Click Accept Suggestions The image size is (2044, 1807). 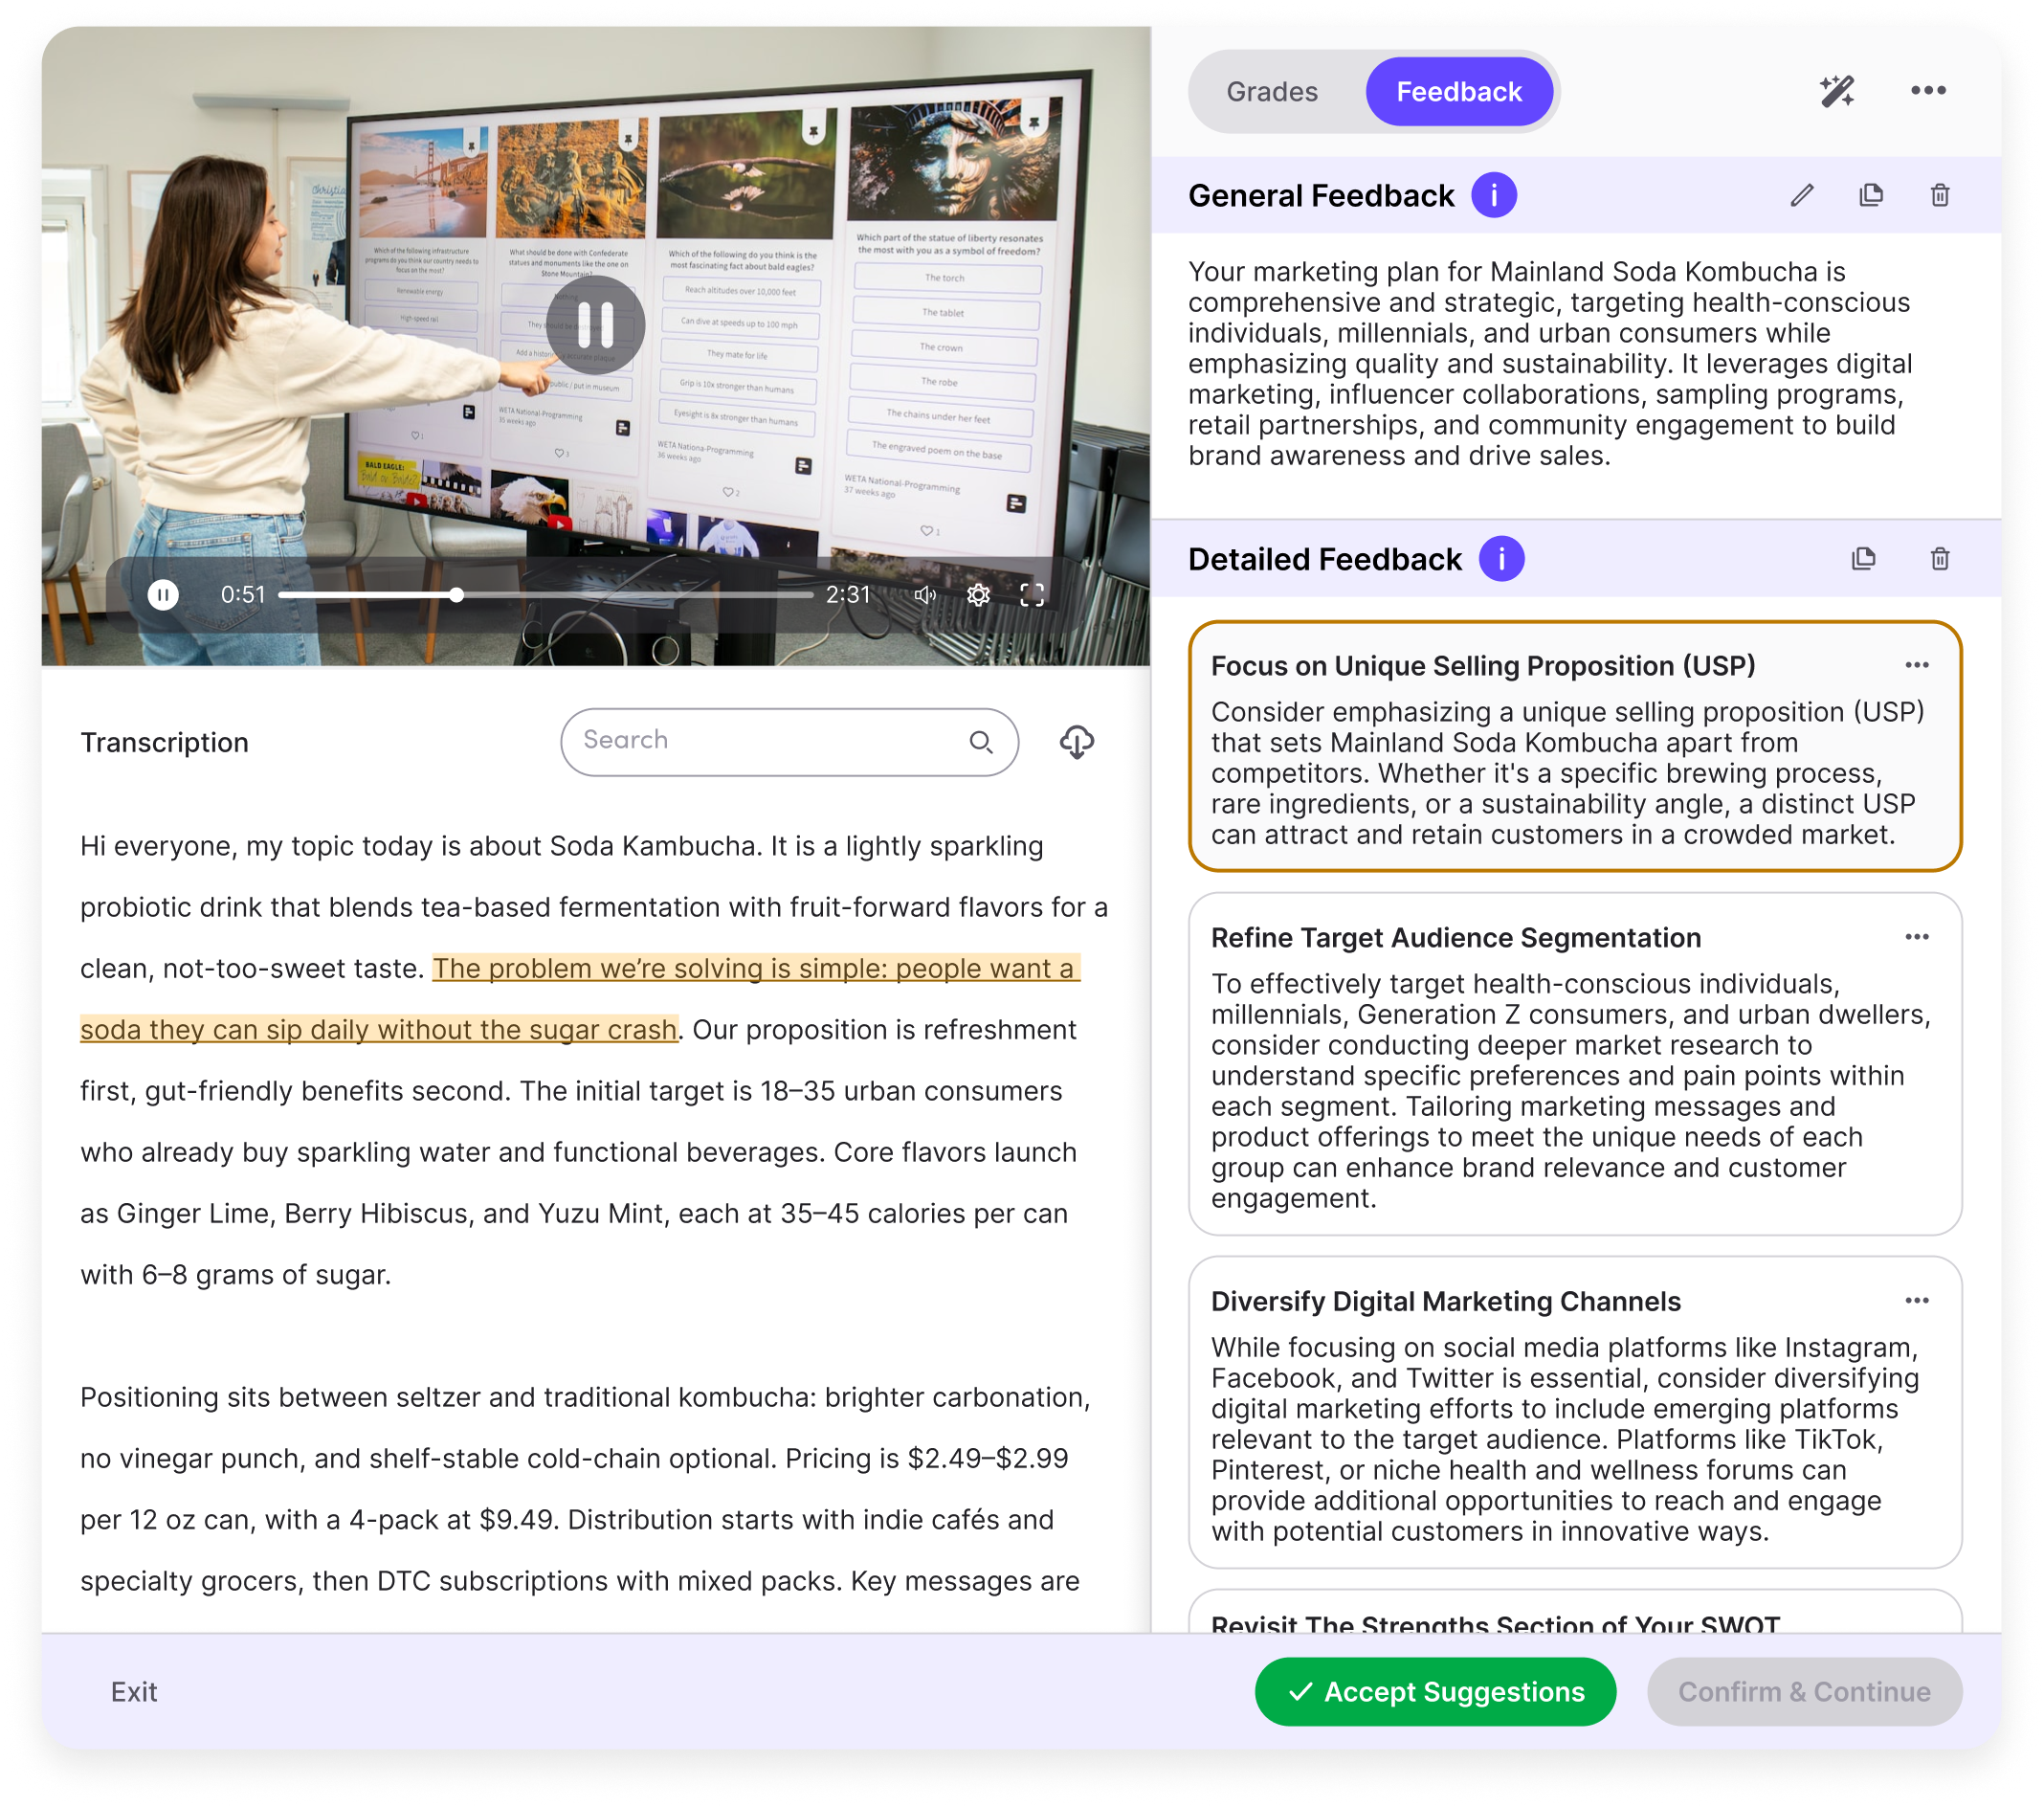click(x=1434, y=1691)
